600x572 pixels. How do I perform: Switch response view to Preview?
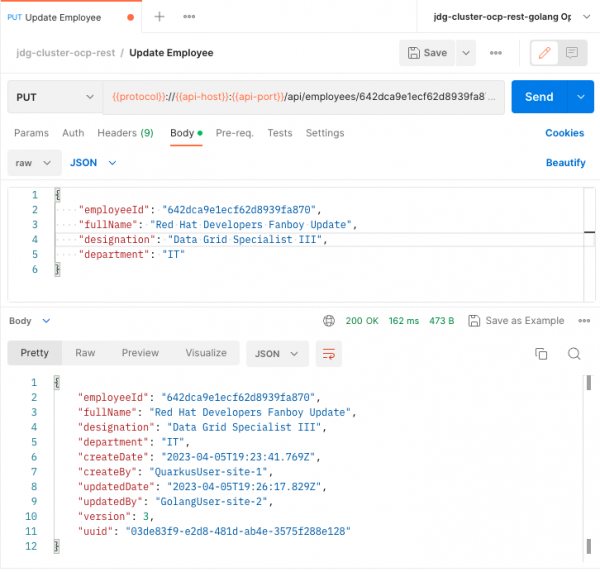click(x=140, y=353)
